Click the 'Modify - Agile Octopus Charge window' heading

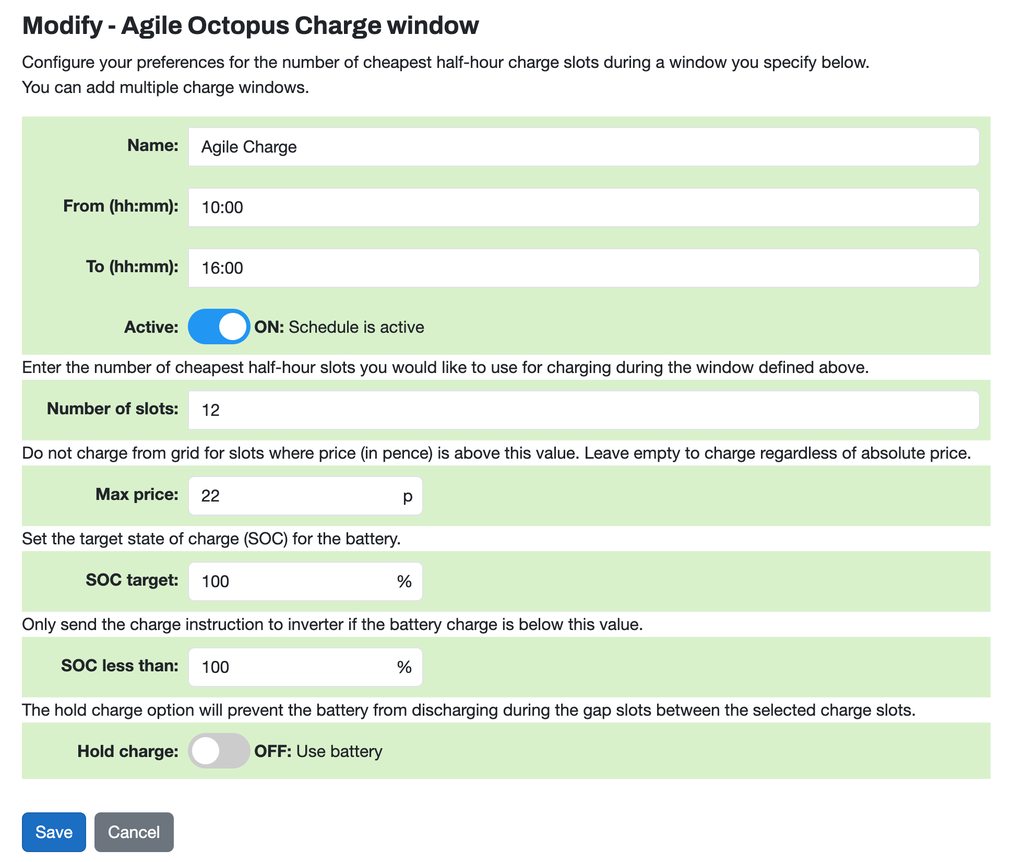click(250, 25)
